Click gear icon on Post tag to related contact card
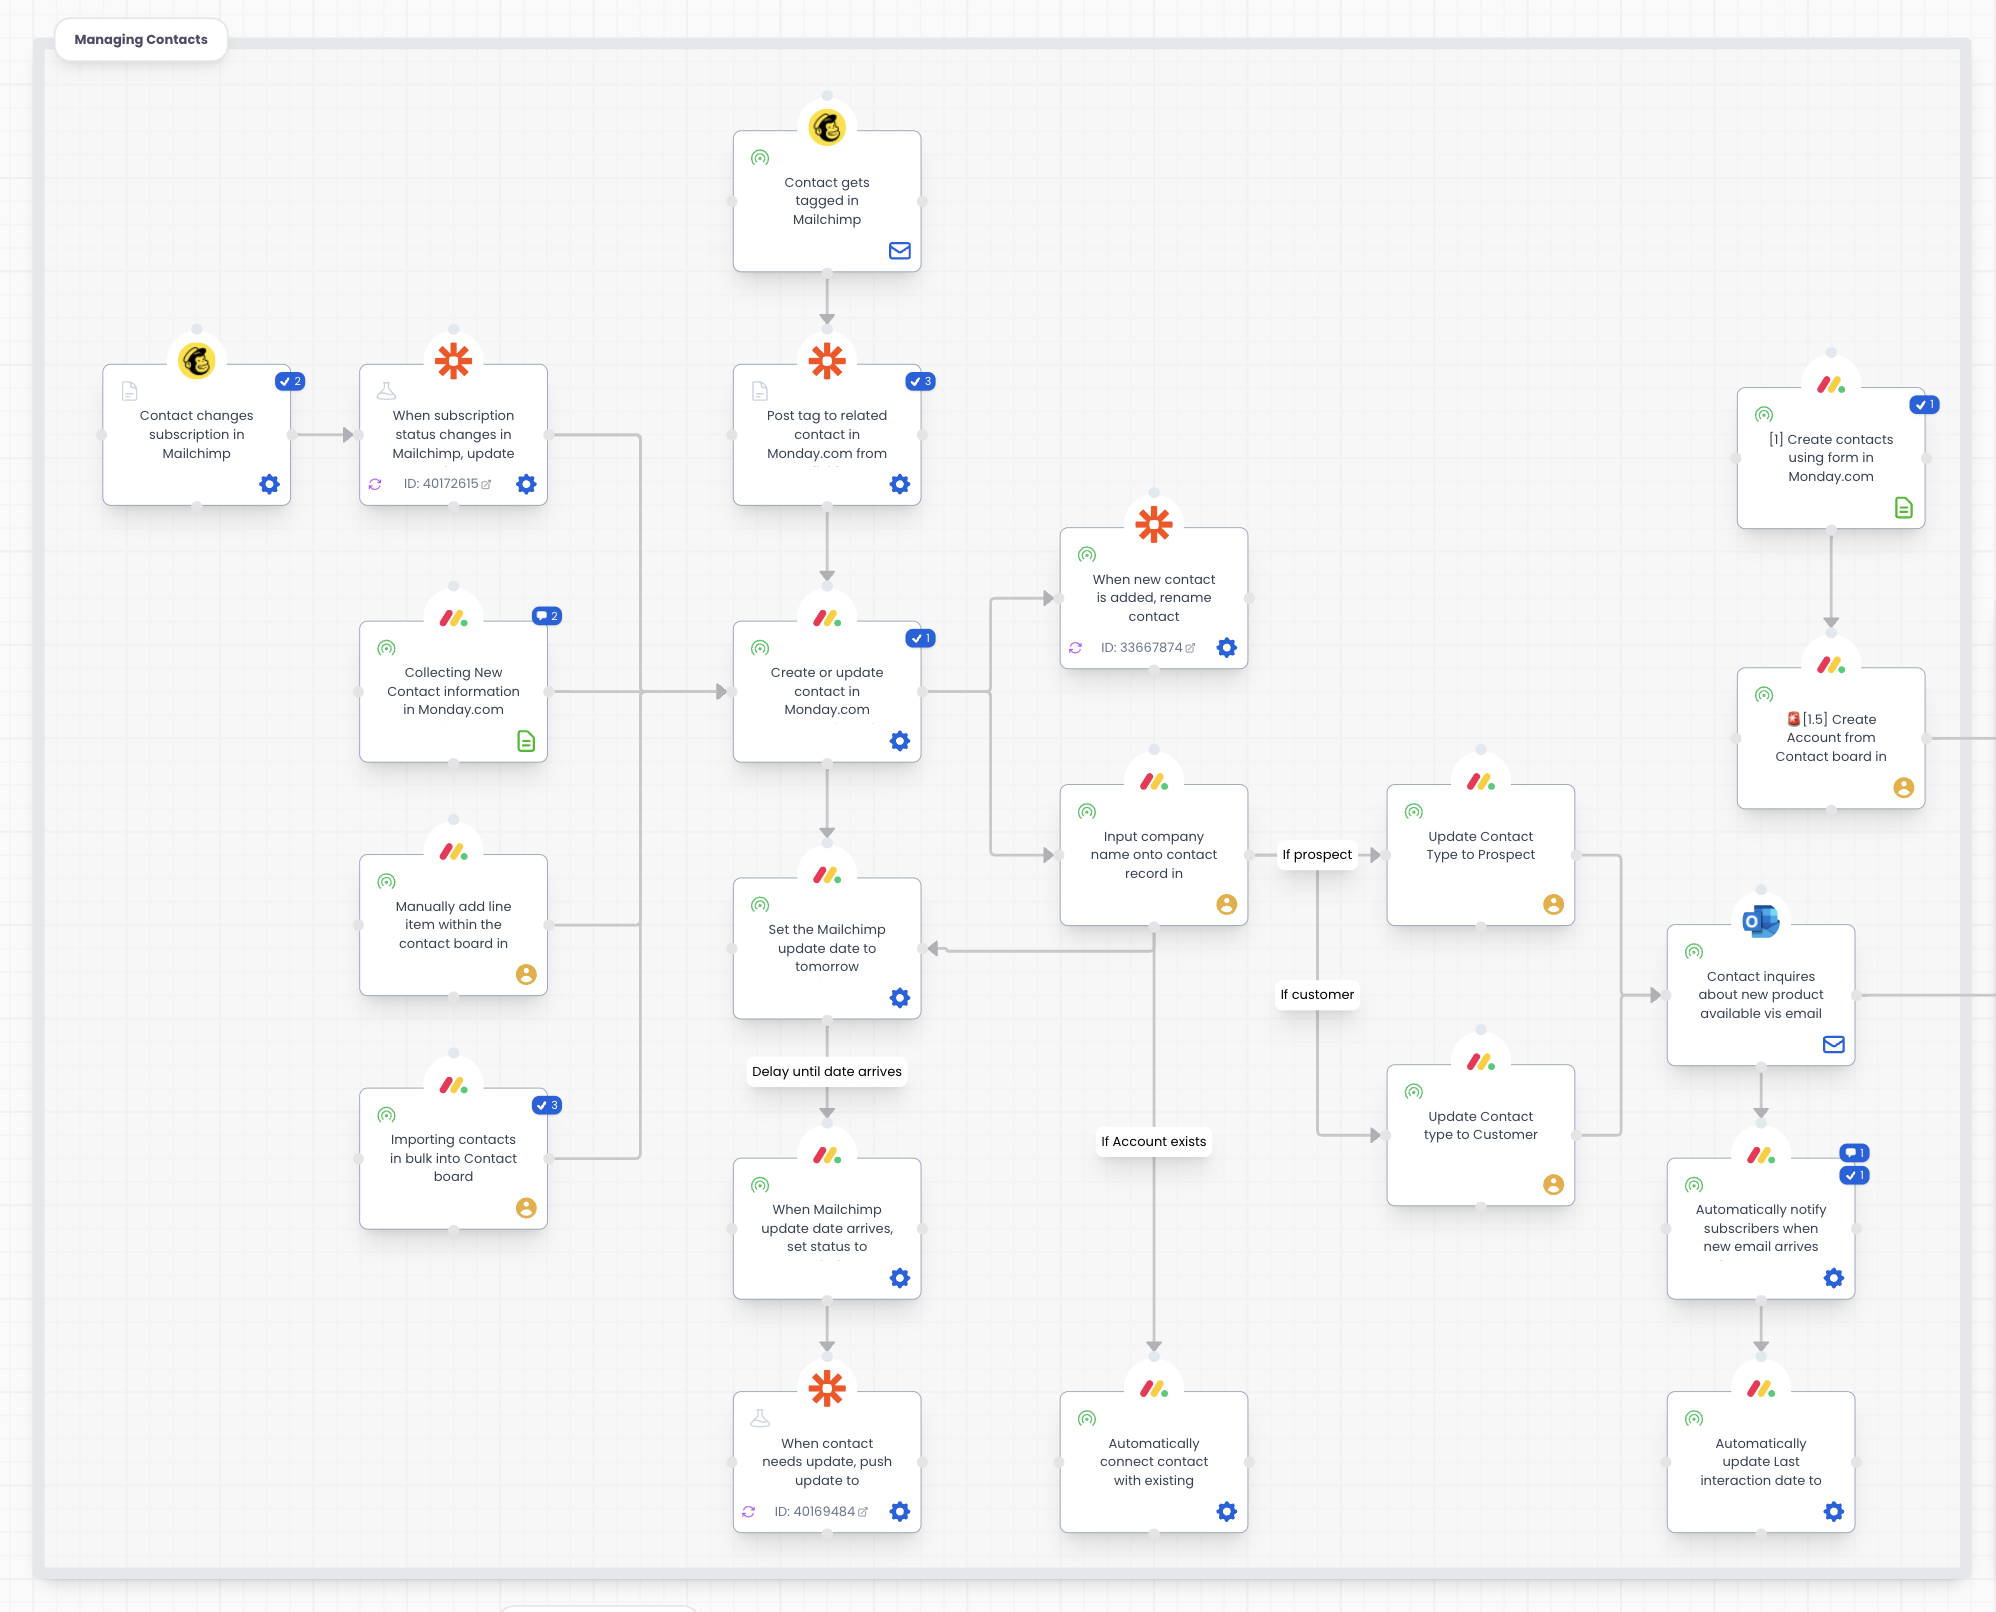The height and width of the screenshot is (1612, 1996). 900,484
